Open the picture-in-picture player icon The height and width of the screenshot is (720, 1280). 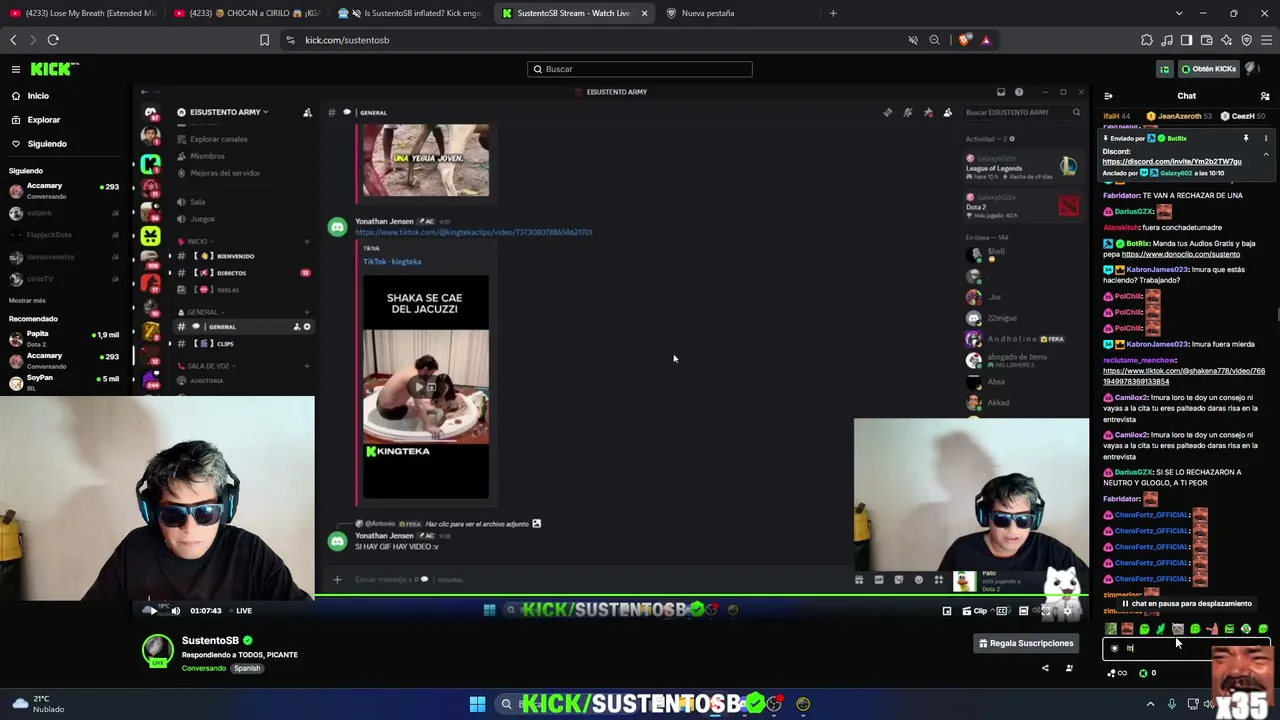coord(947,611)
